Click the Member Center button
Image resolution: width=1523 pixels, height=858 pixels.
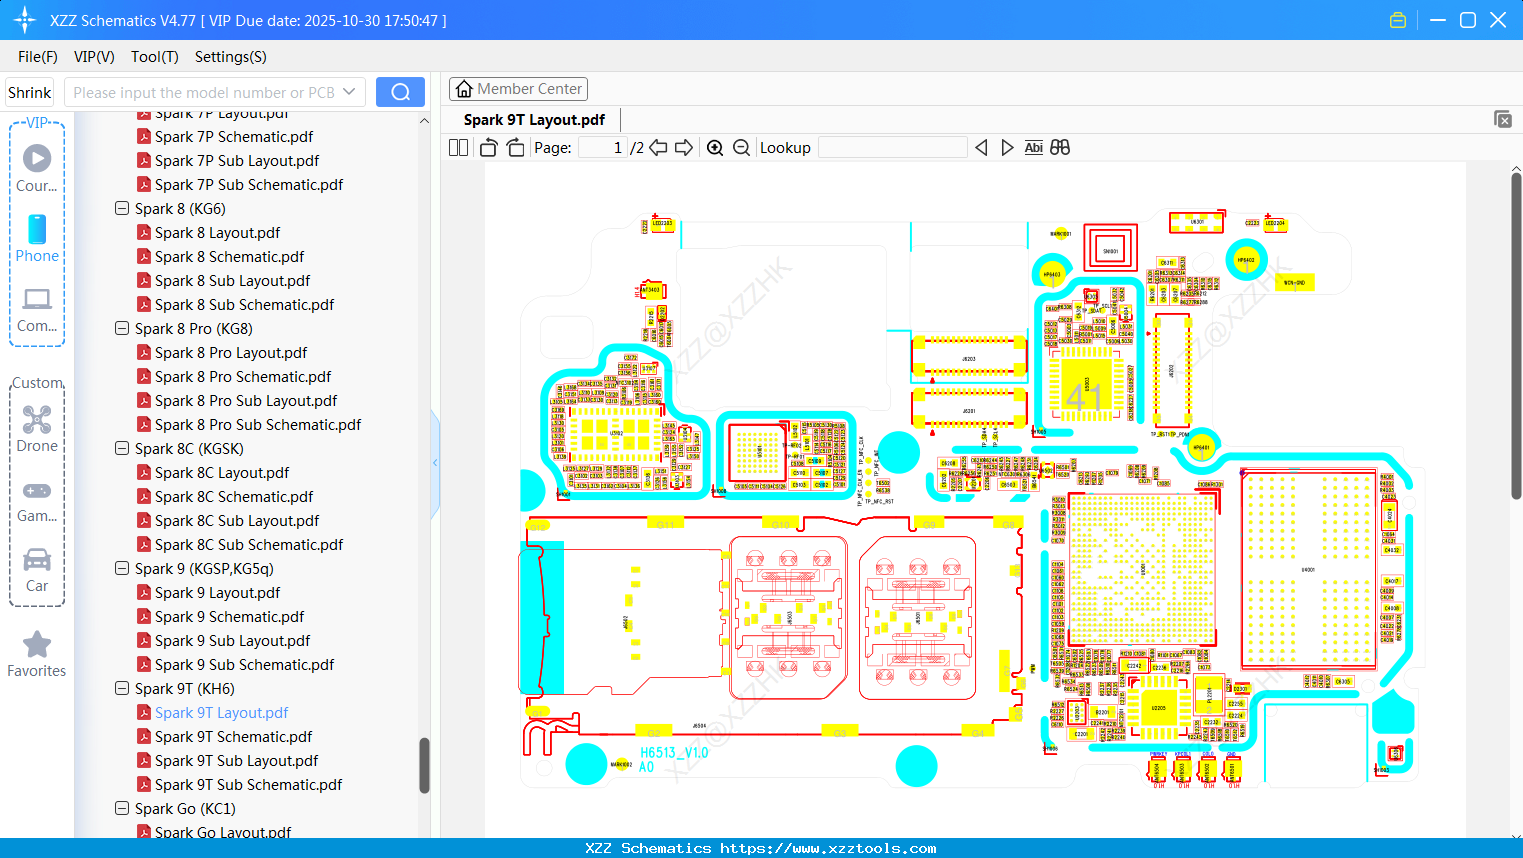click(518, 88)
